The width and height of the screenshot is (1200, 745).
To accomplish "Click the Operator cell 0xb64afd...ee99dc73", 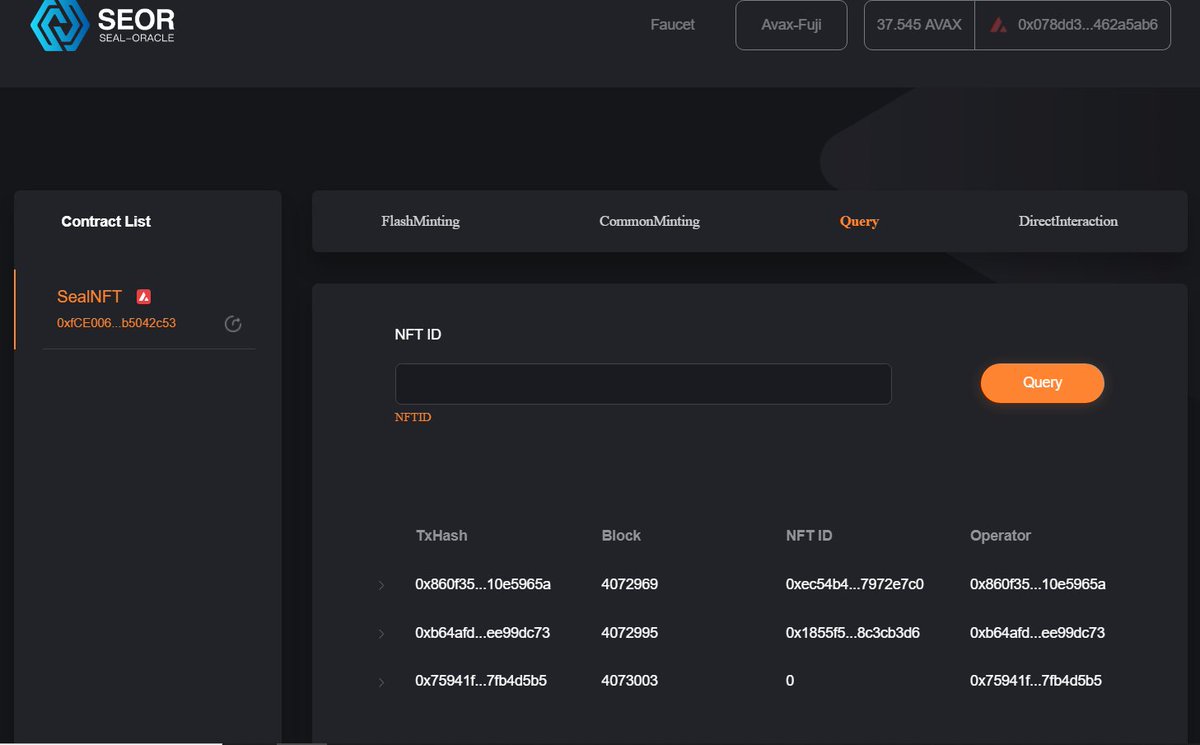I will click(1038, 633).
